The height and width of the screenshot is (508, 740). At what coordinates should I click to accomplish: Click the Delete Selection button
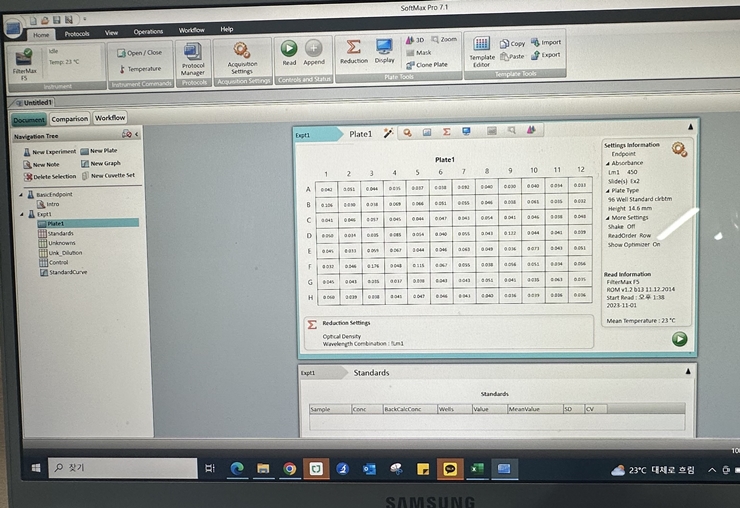48,176
